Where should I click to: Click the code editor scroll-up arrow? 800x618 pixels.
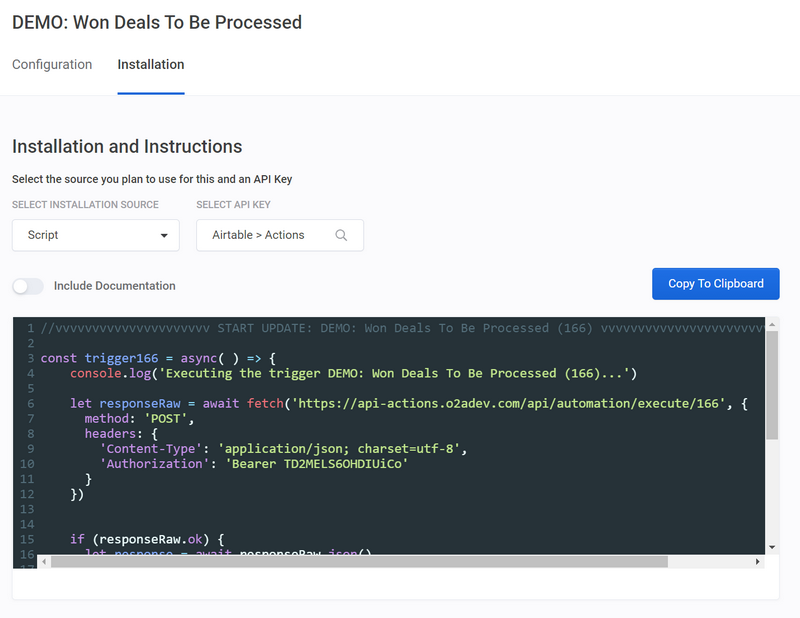pos(771,324)
